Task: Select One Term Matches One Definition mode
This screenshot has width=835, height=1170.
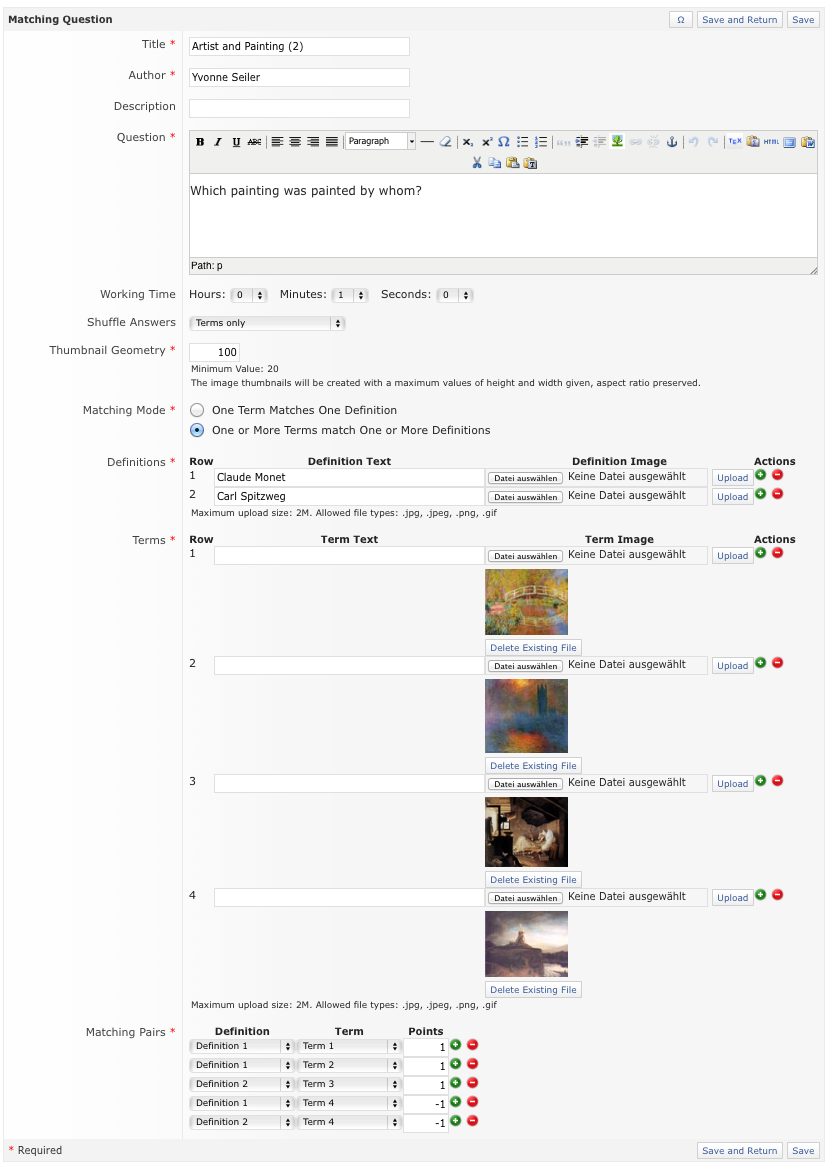Action: point(197,410)
